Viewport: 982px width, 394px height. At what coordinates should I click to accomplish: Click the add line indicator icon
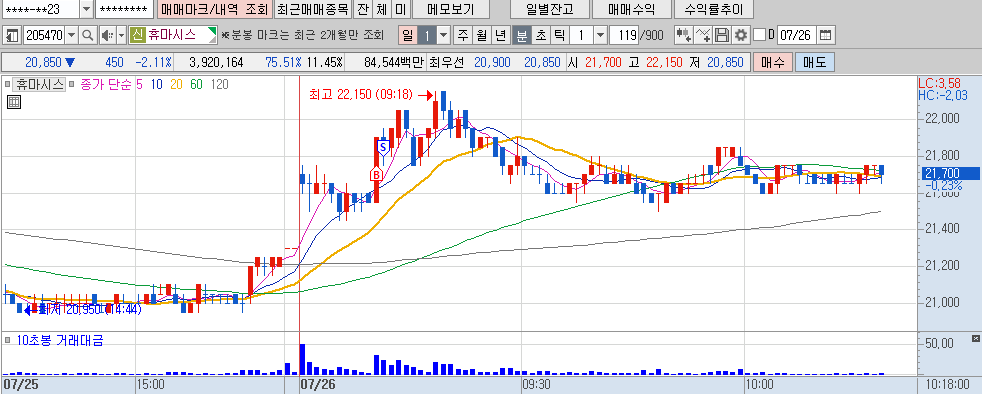pos(703,35)
